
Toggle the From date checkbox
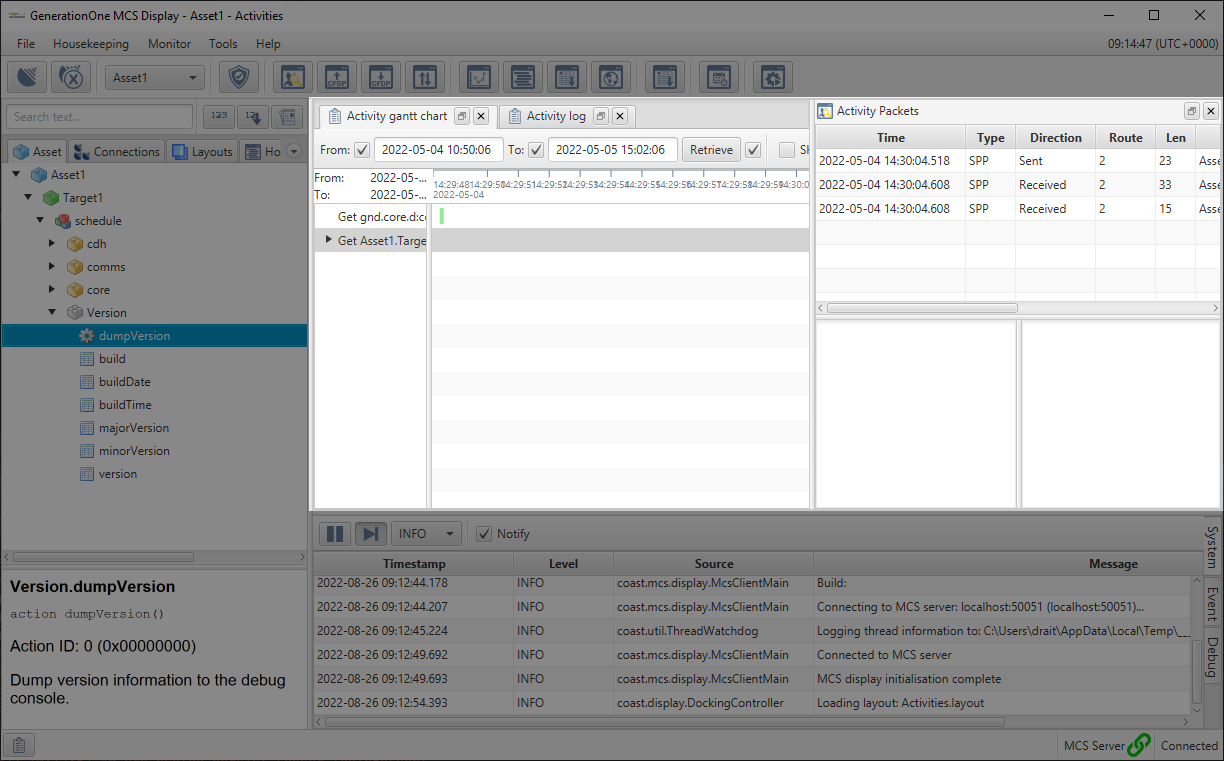(361, 150)
